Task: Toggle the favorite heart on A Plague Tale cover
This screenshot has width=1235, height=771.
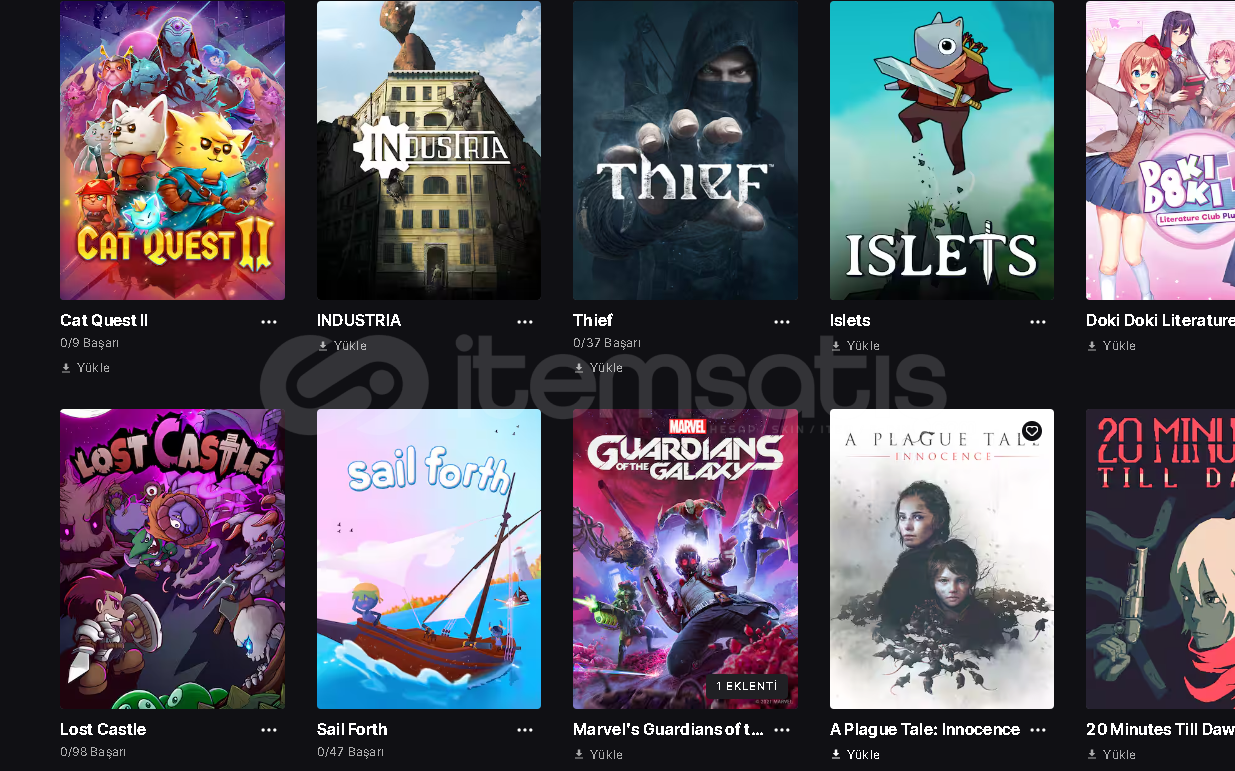Action: pyautogui.click(x=1032, y=431)
